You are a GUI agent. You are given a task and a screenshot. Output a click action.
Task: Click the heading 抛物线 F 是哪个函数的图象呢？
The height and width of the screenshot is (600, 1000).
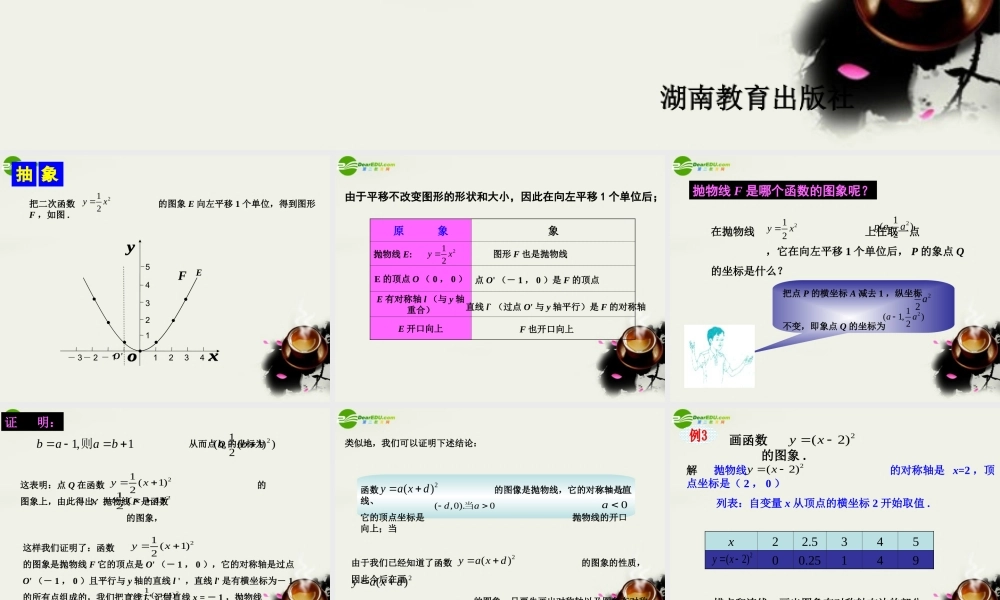tap(782, 190)
